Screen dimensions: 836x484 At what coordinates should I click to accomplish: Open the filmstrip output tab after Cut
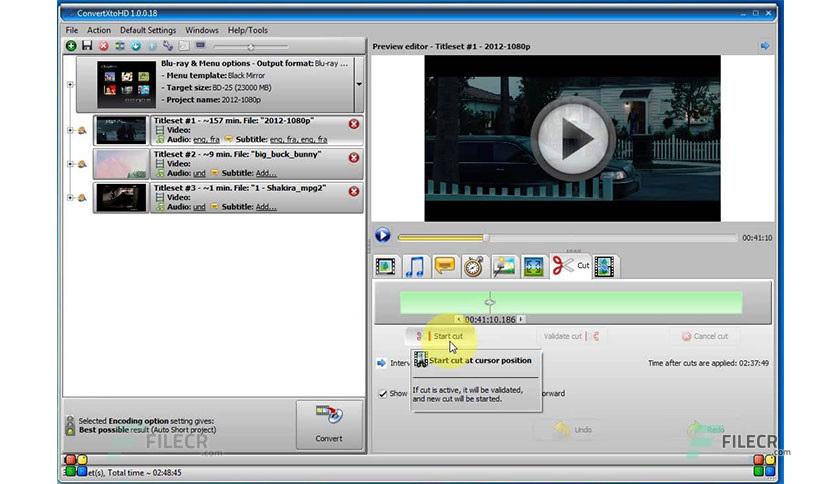[604, 266]
